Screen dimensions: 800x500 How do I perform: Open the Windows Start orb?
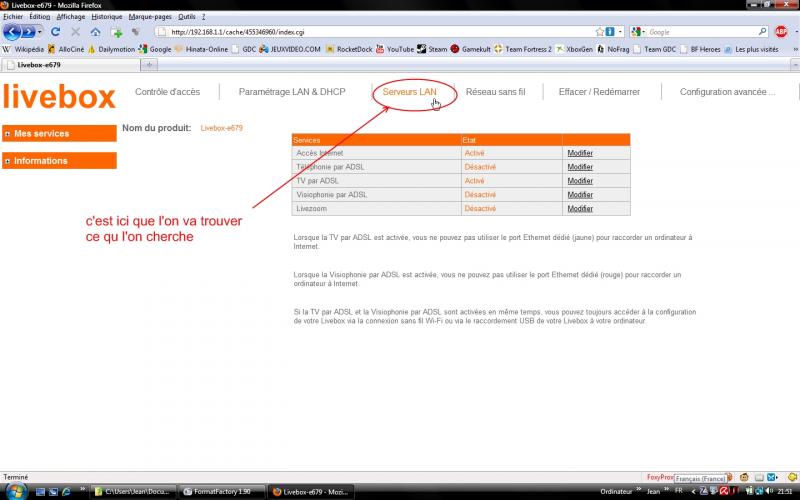16,492
